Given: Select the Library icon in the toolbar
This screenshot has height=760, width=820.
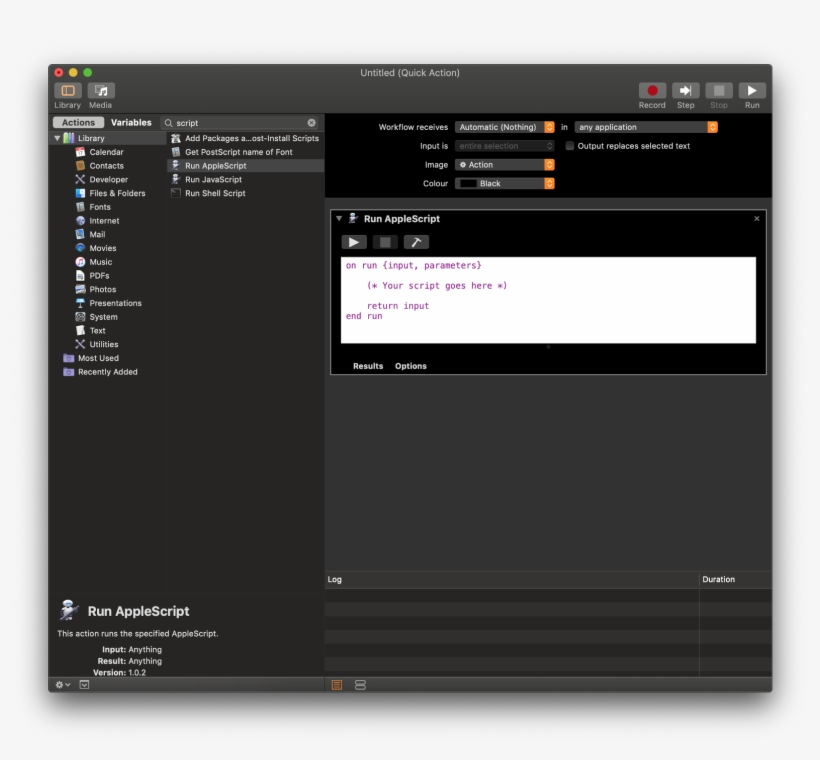Looking at the screenshot, I should coord(68,90).
